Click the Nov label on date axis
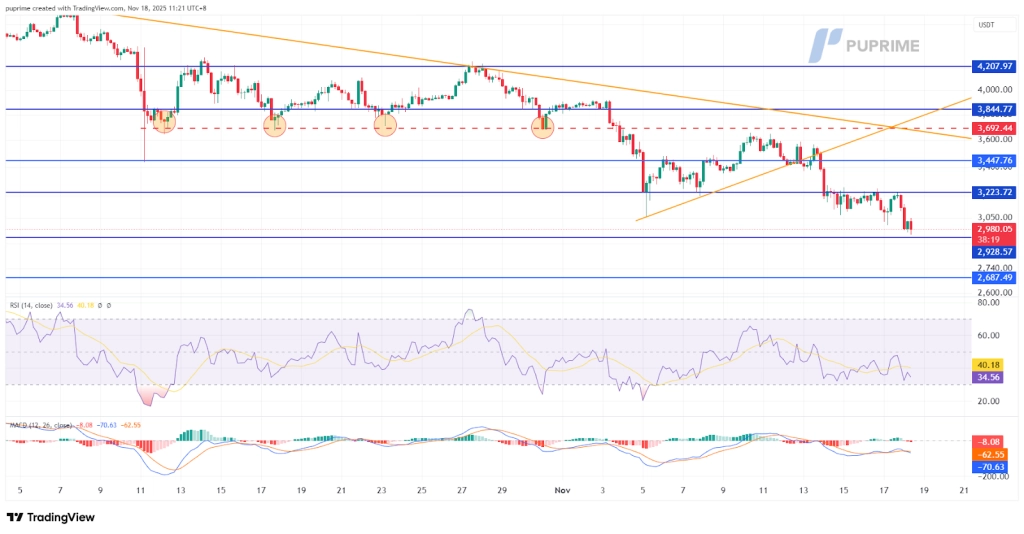The width and height of the screenshot is (1024, 534). point(564,491)
